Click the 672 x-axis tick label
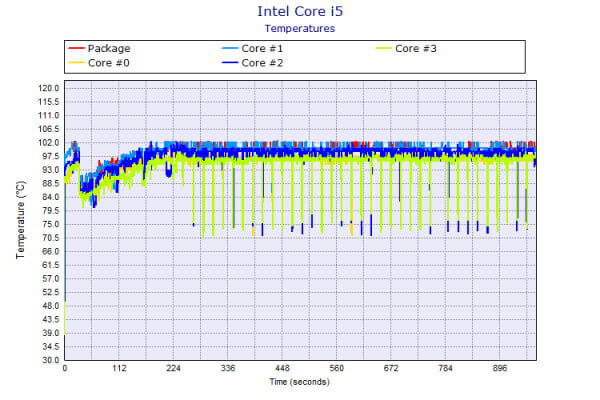Image resolution: width=600 pixels, height=400 pixels. point(391,369)
